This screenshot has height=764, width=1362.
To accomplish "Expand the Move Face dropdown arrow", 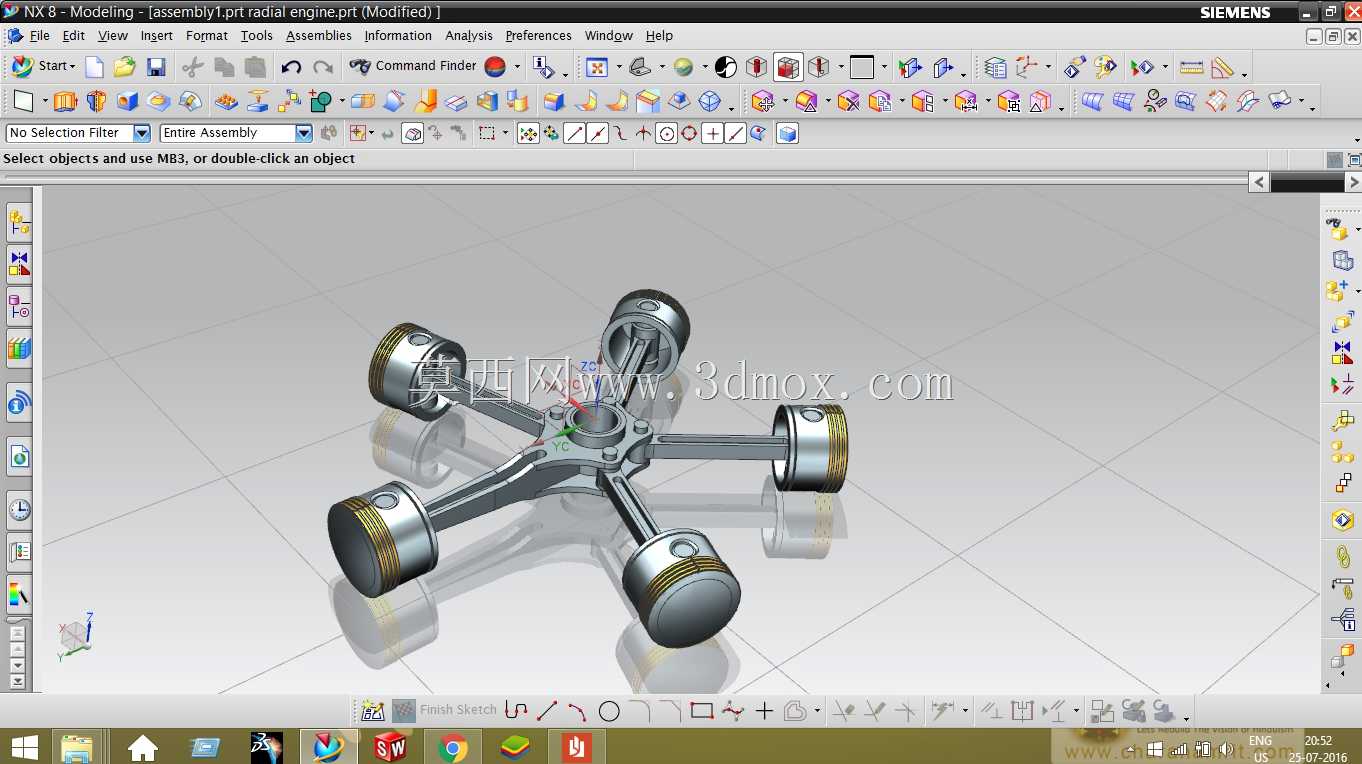I will 784,101.
